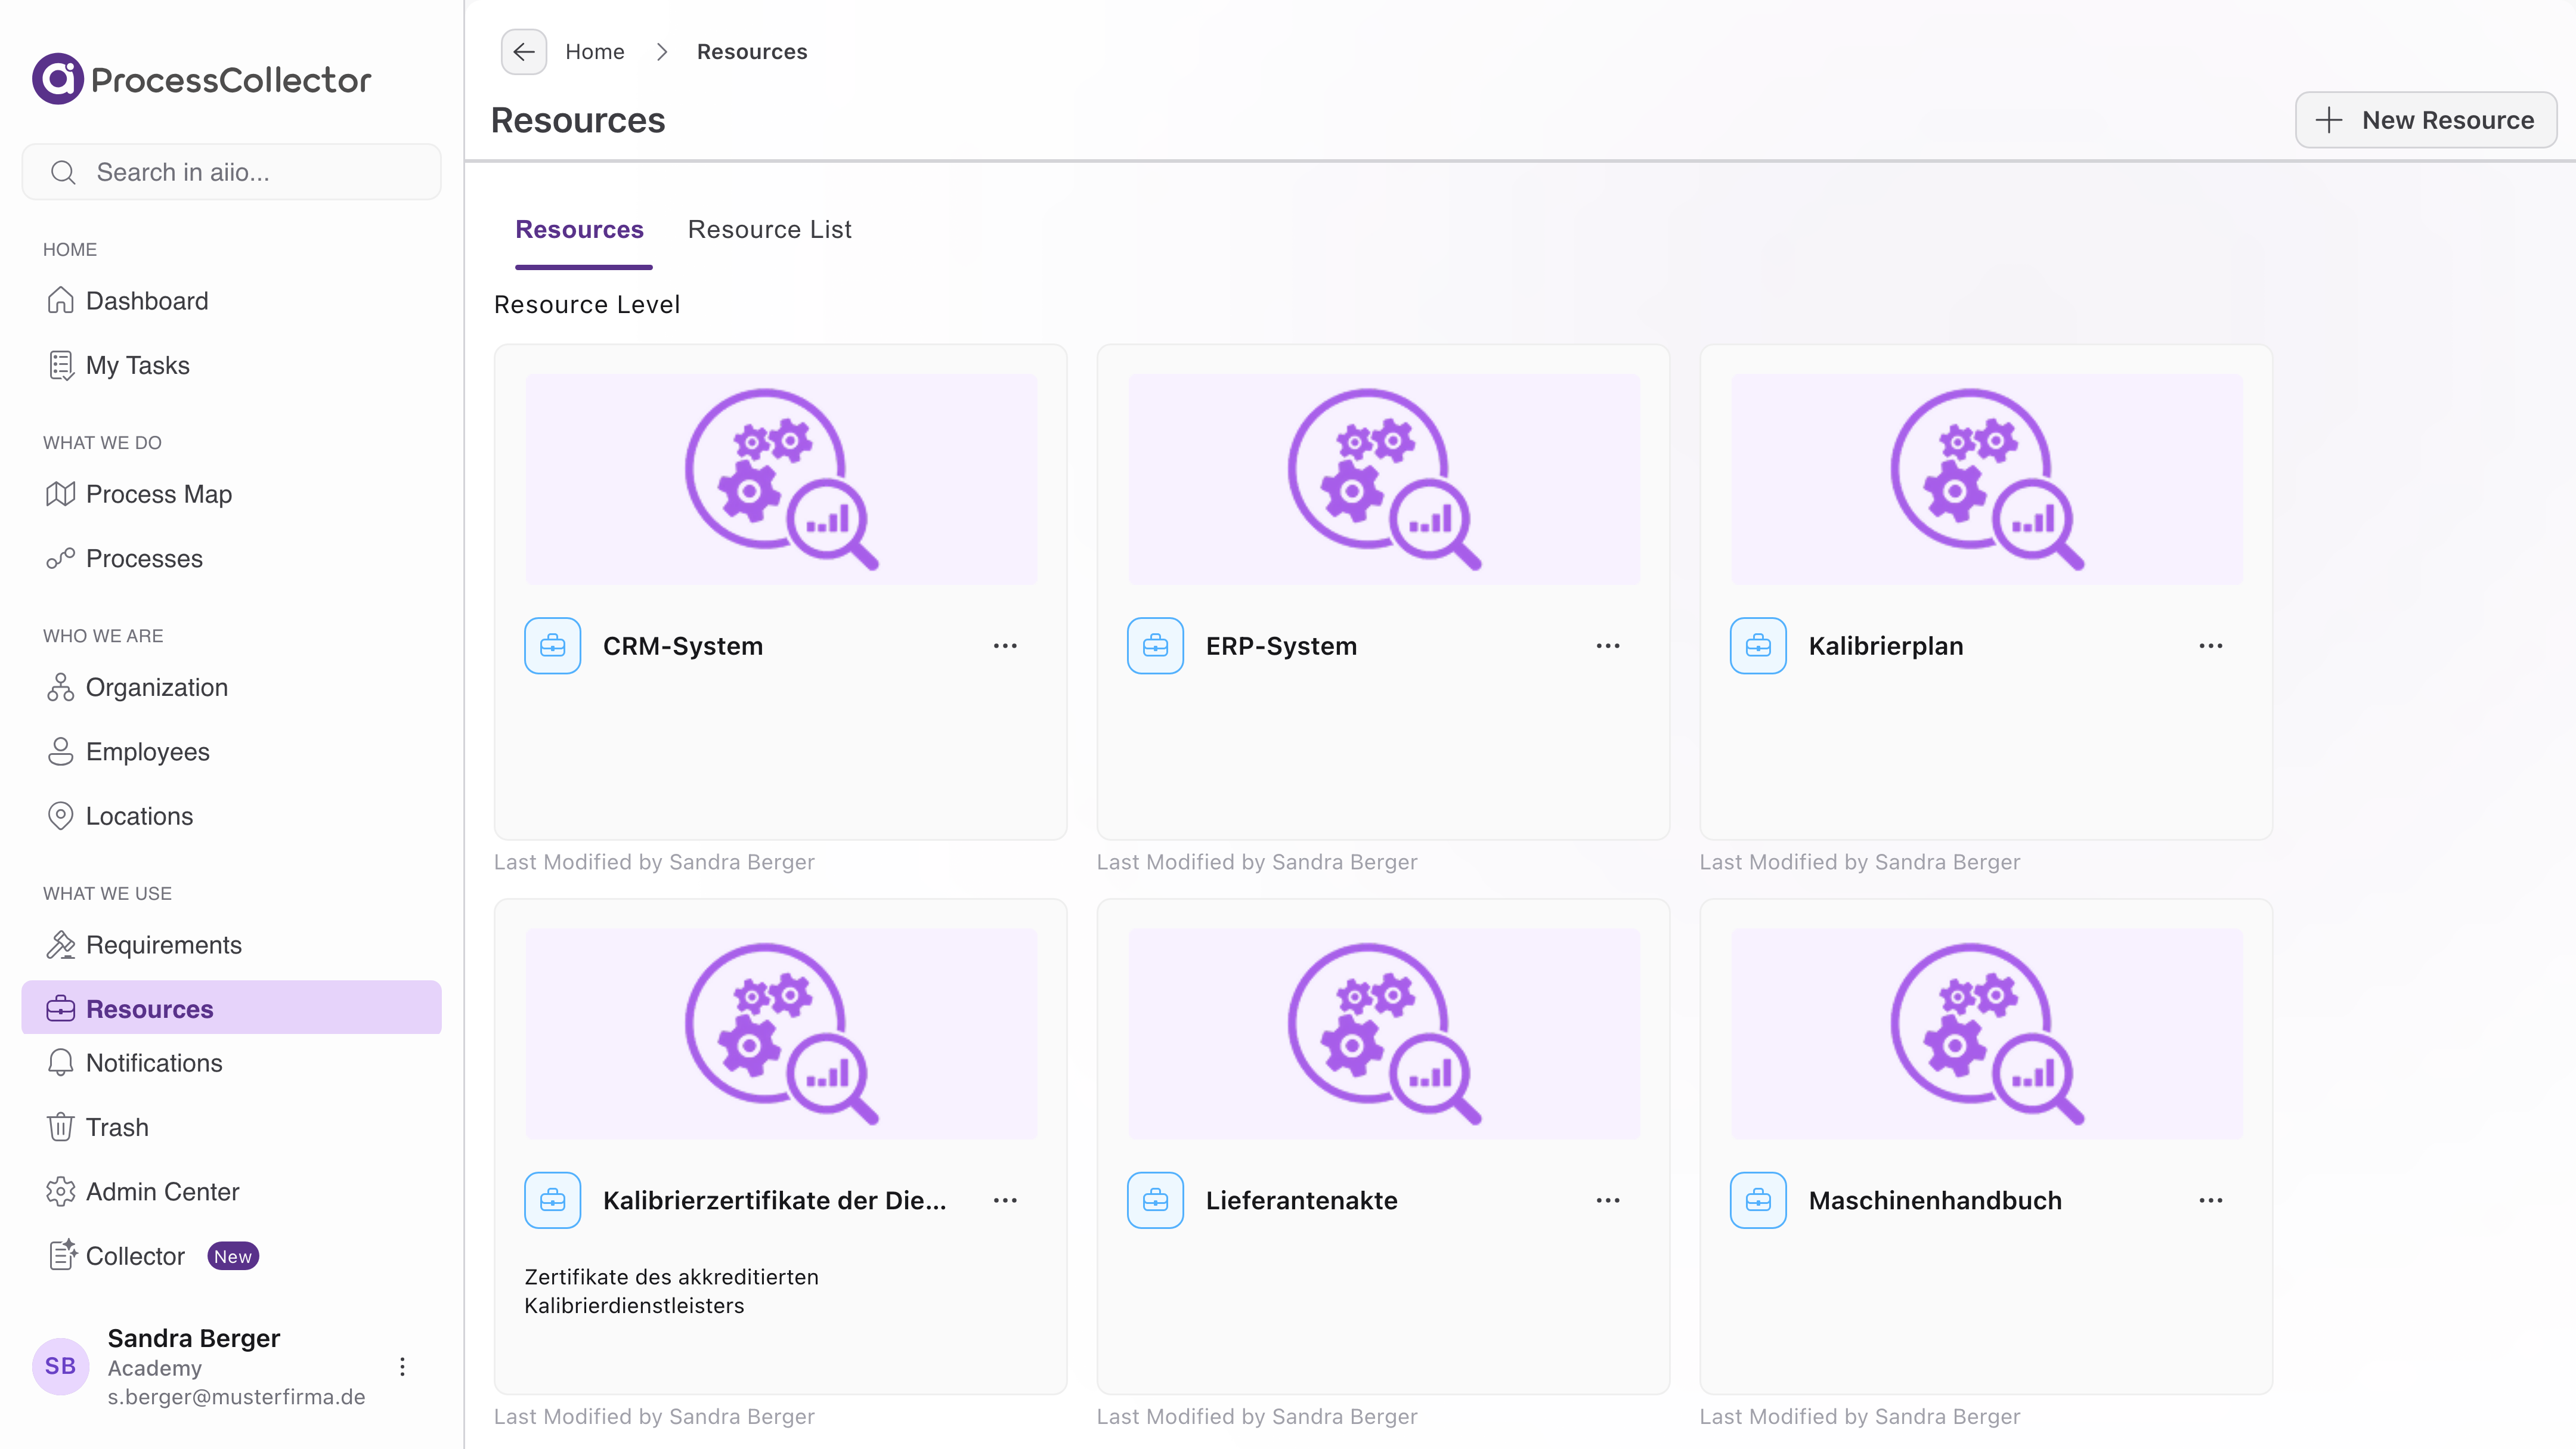Click the ERP-System briefcase icon
The height and width of the screenshot is (1449, 2576).
pyautogui.click(x=1155, y=646)
